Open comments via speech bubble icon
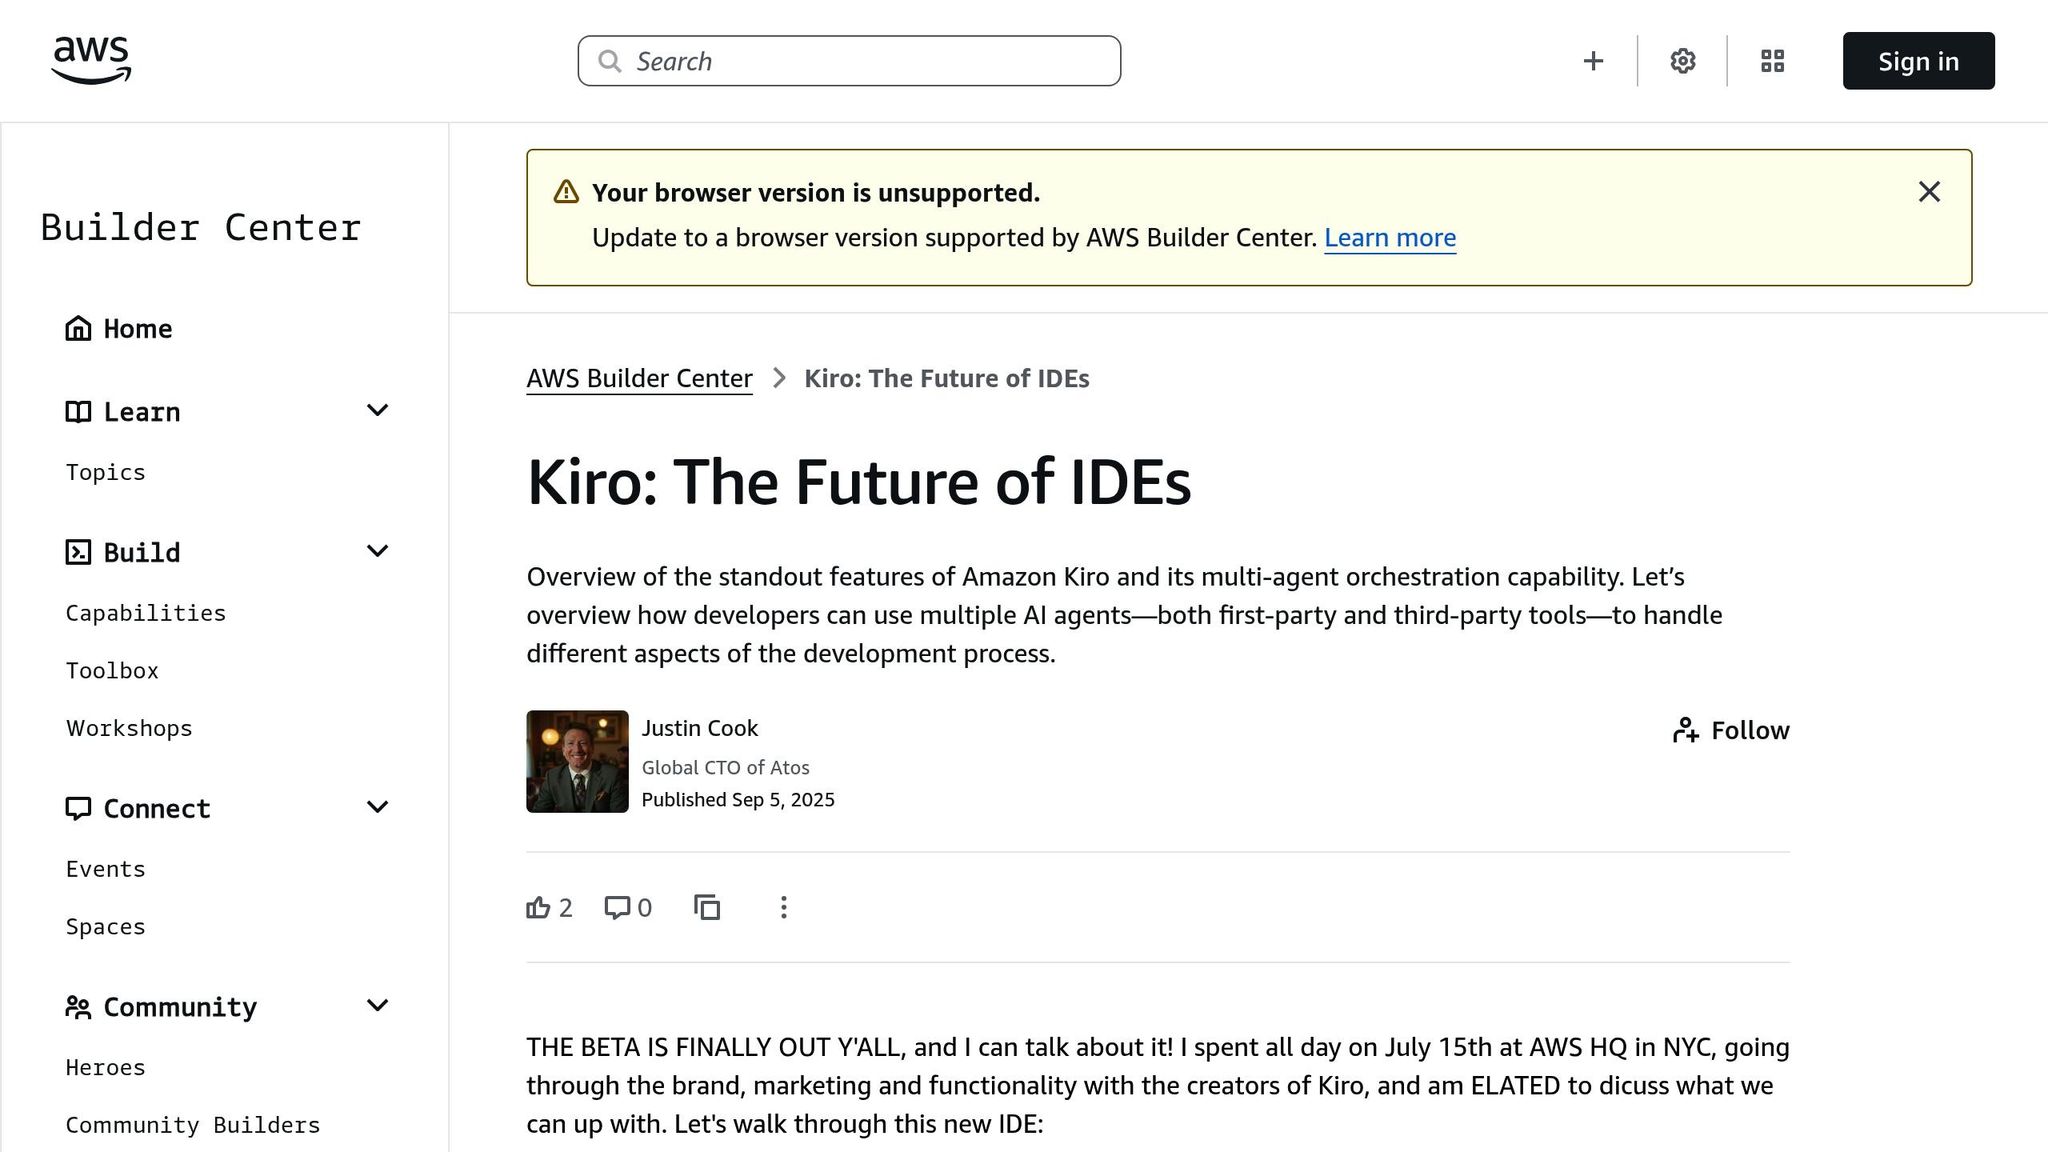Viewport: 2048px width, 1152px height. [617, 907]
